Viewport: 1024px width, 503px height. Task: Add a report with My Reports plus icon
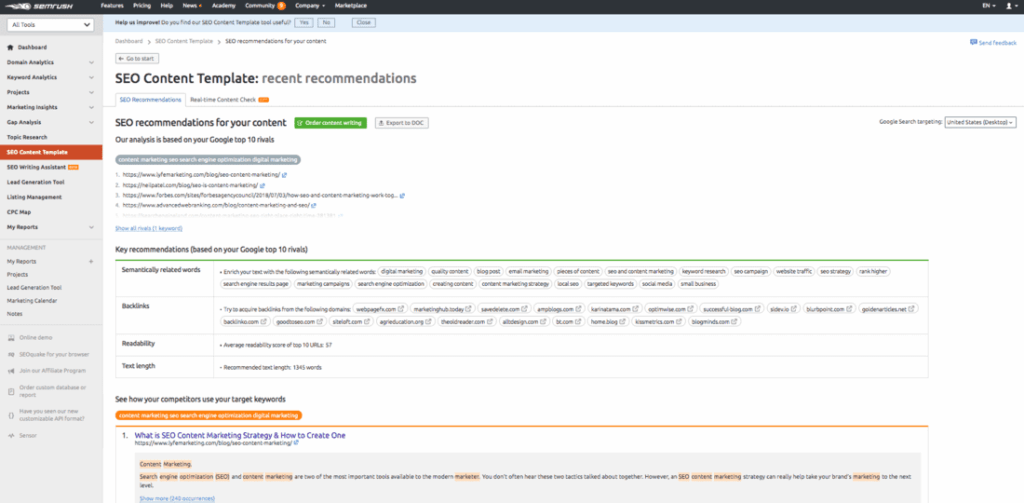point(91,261)
